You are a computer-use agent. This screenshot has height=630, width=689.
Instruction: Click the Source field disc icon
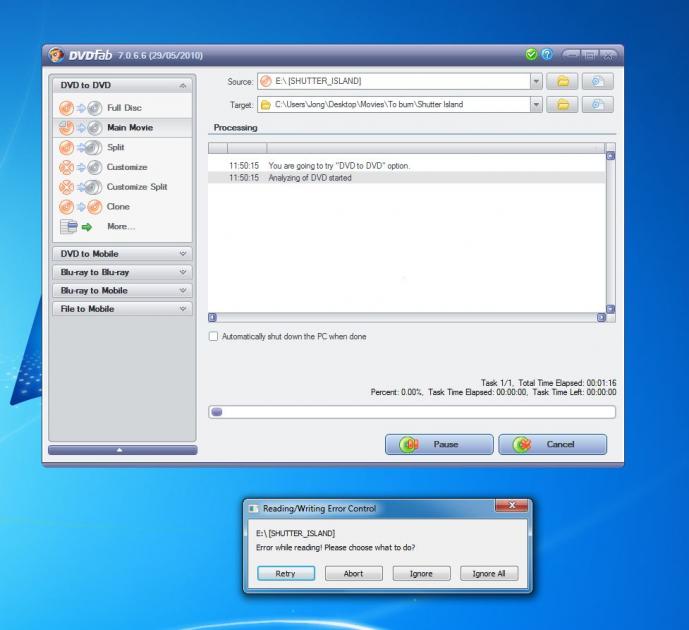[266, 81]
